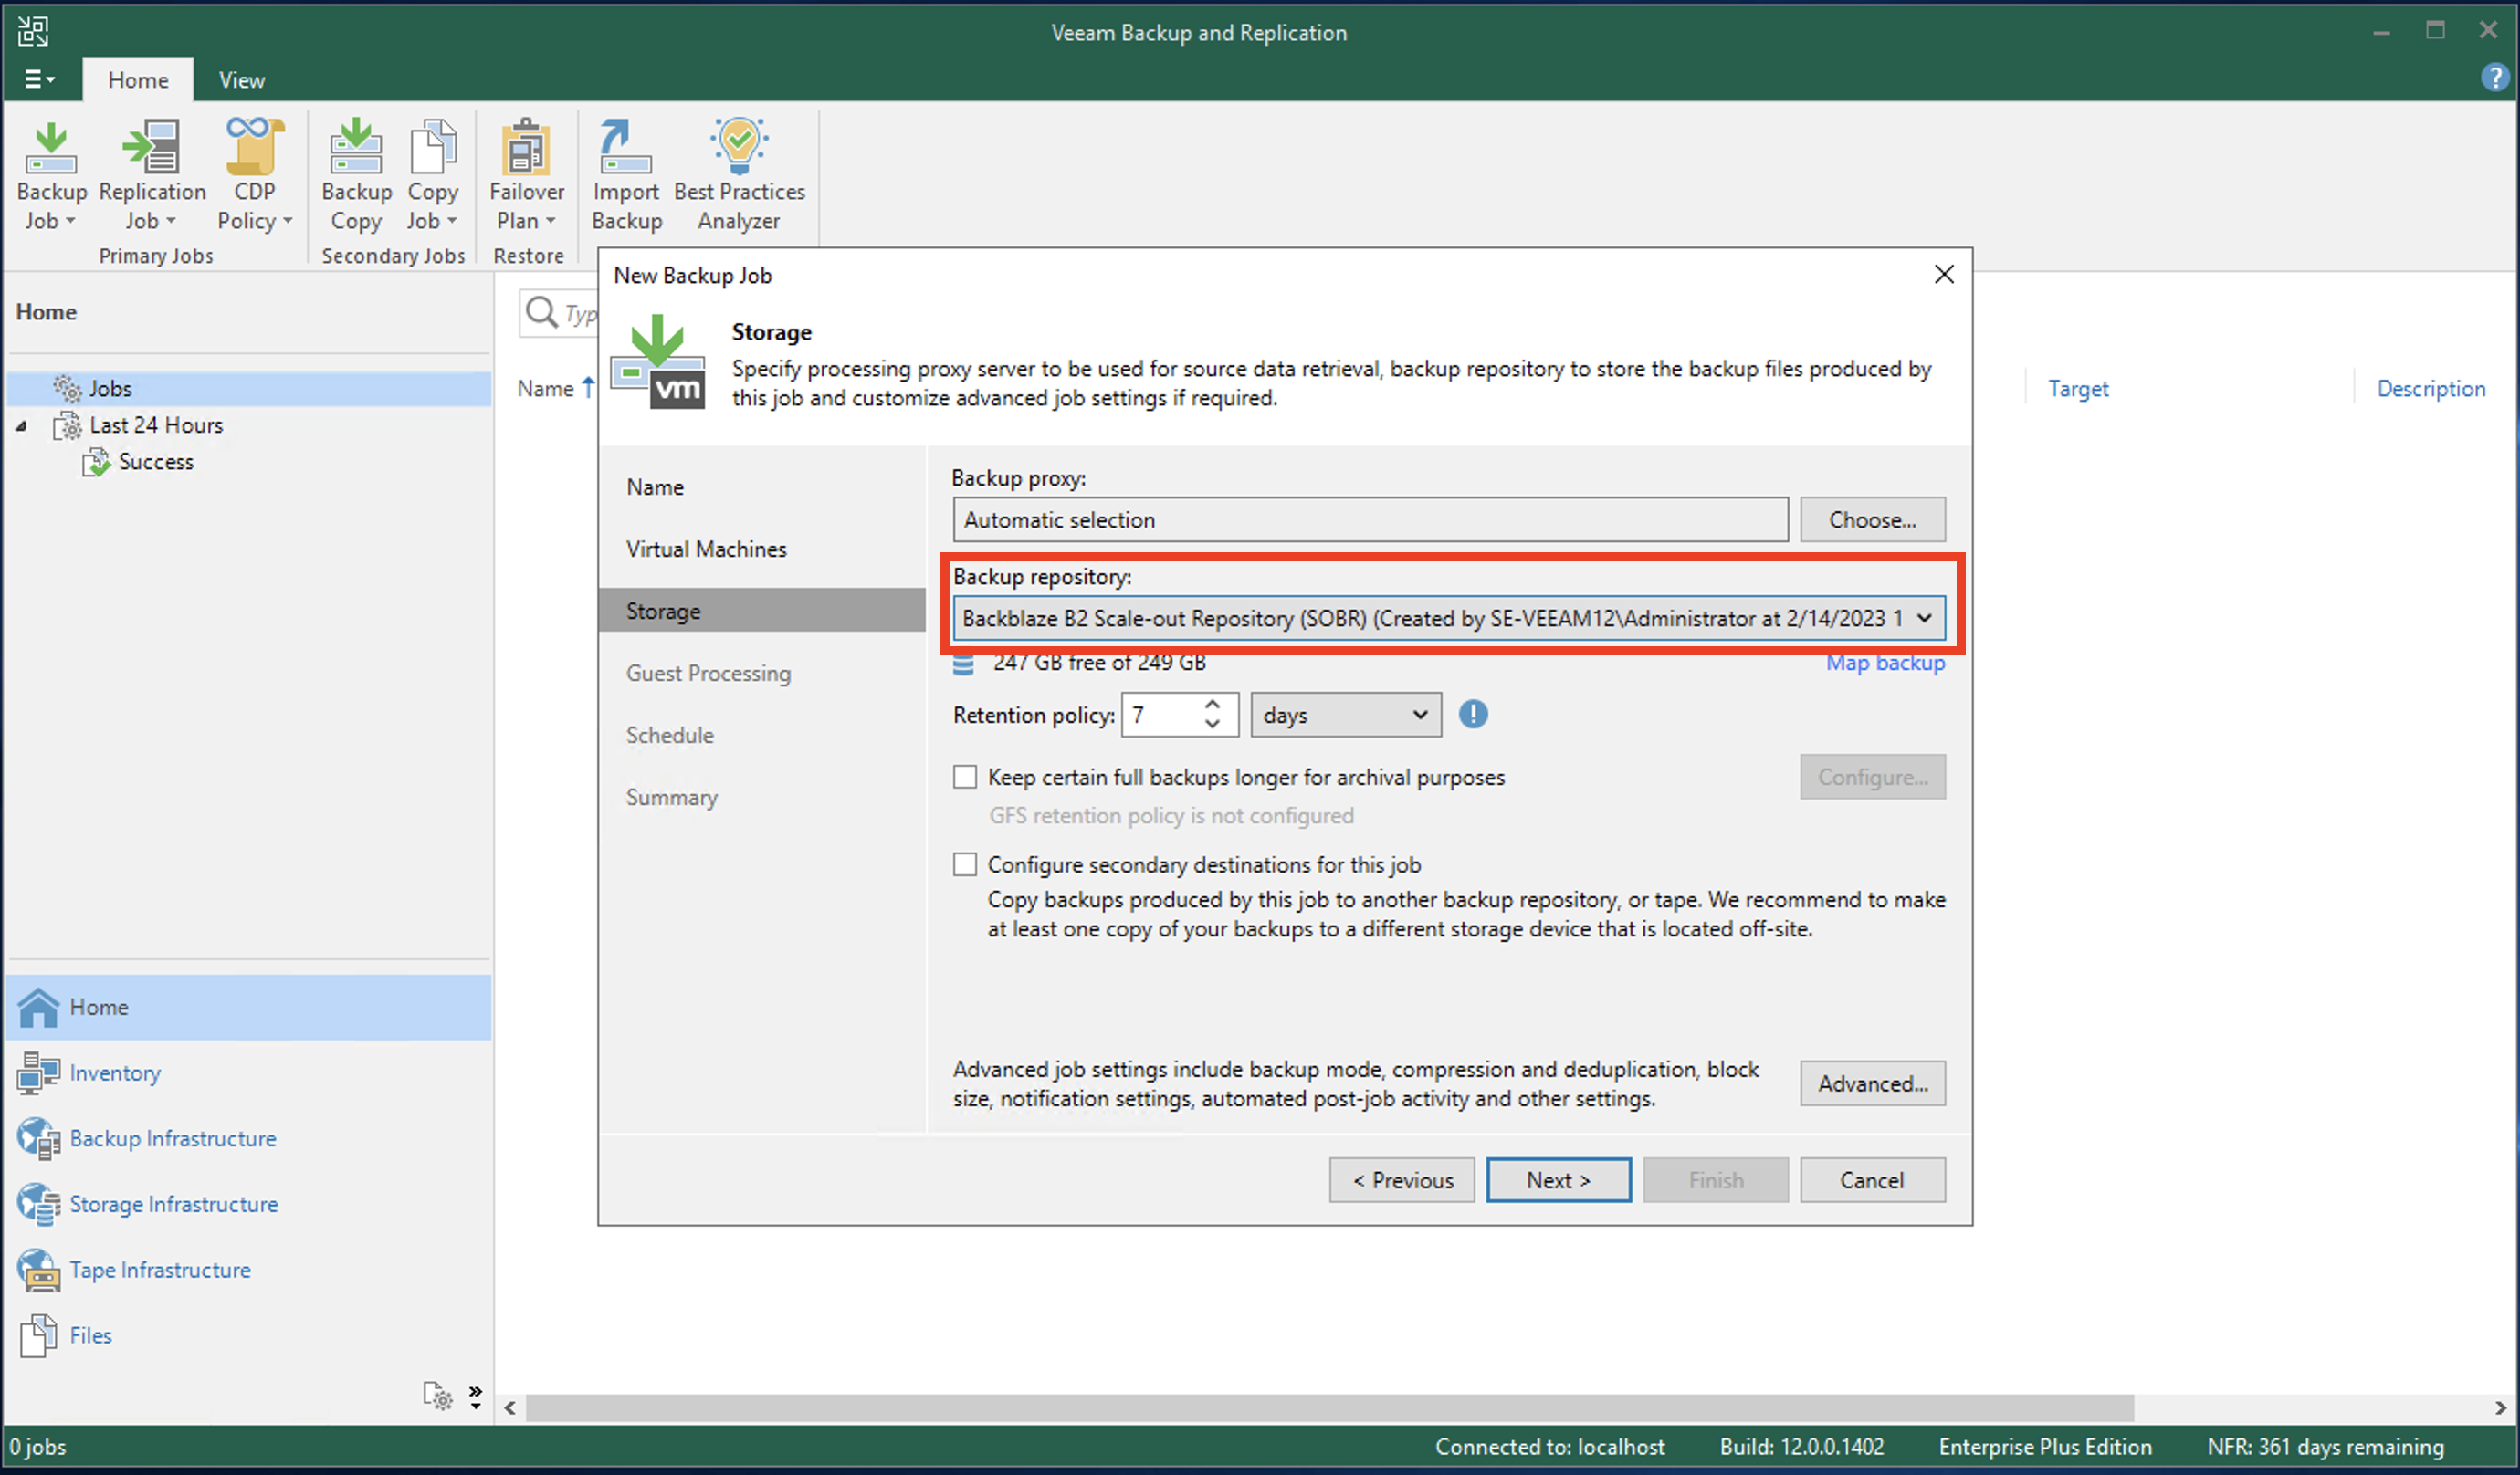Image resolution: width=2520 pixels, height=1475 pixels.
Task: Open the Replication Job ribbon button
Action: pyautogui.click(x=152, y=176)
